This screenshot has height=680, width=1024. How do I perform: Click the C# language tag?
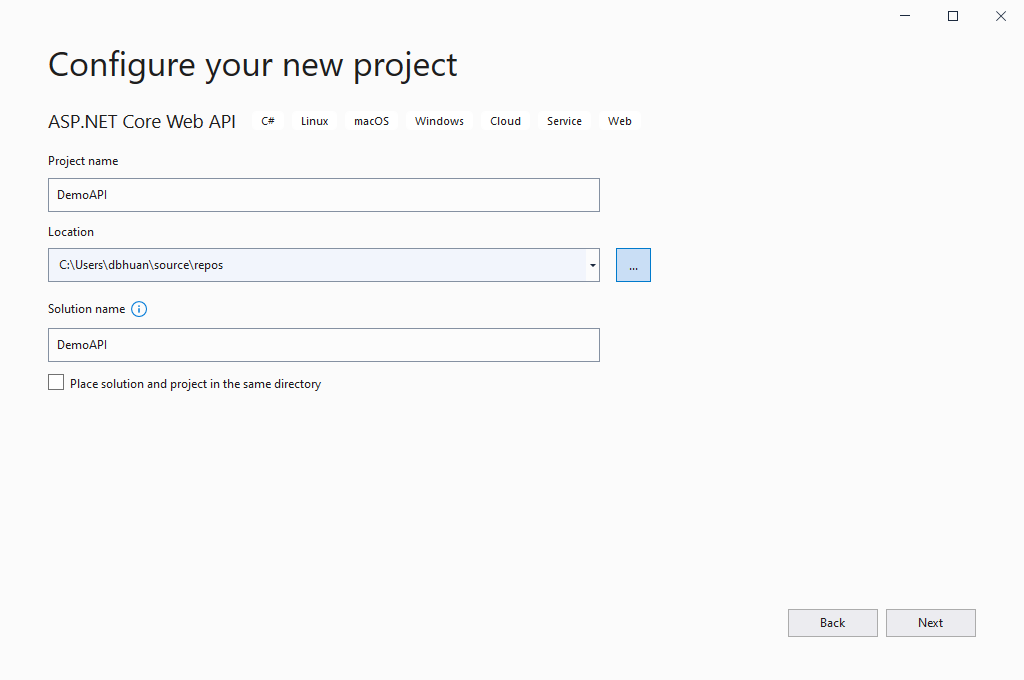pos(268,121)
